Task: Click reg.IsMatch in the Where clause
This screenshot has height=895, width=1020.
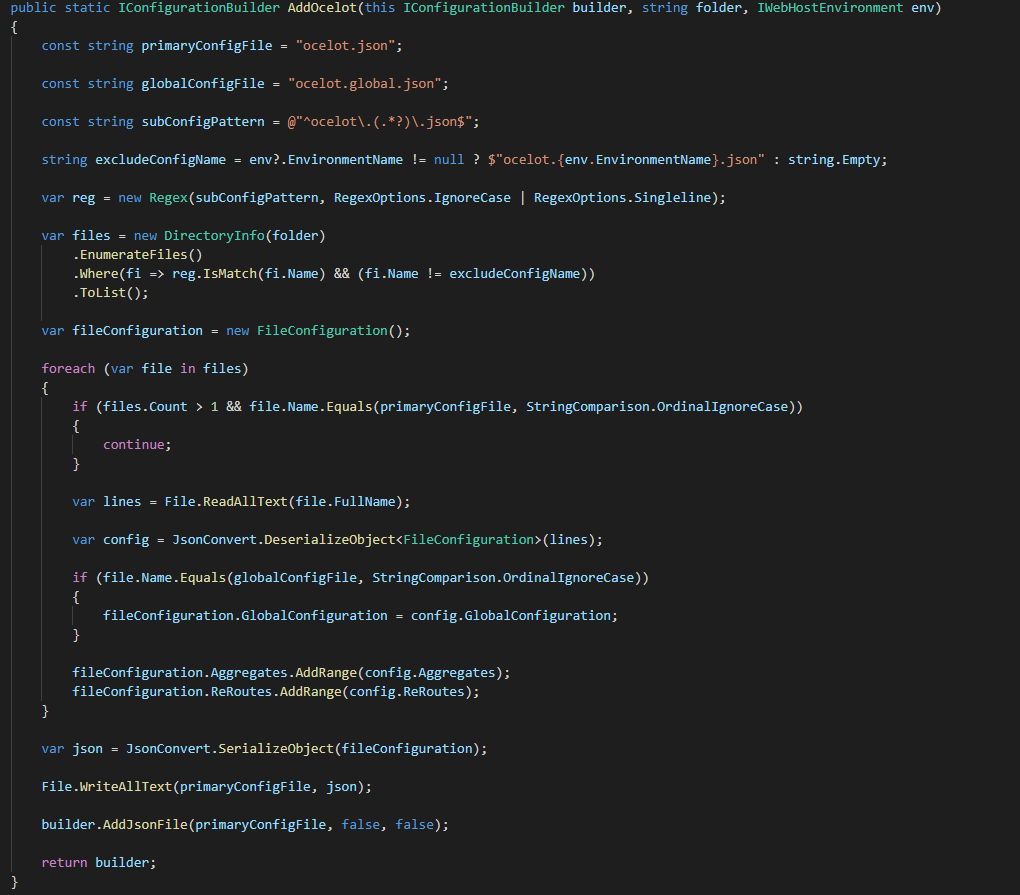Action: 214,273
